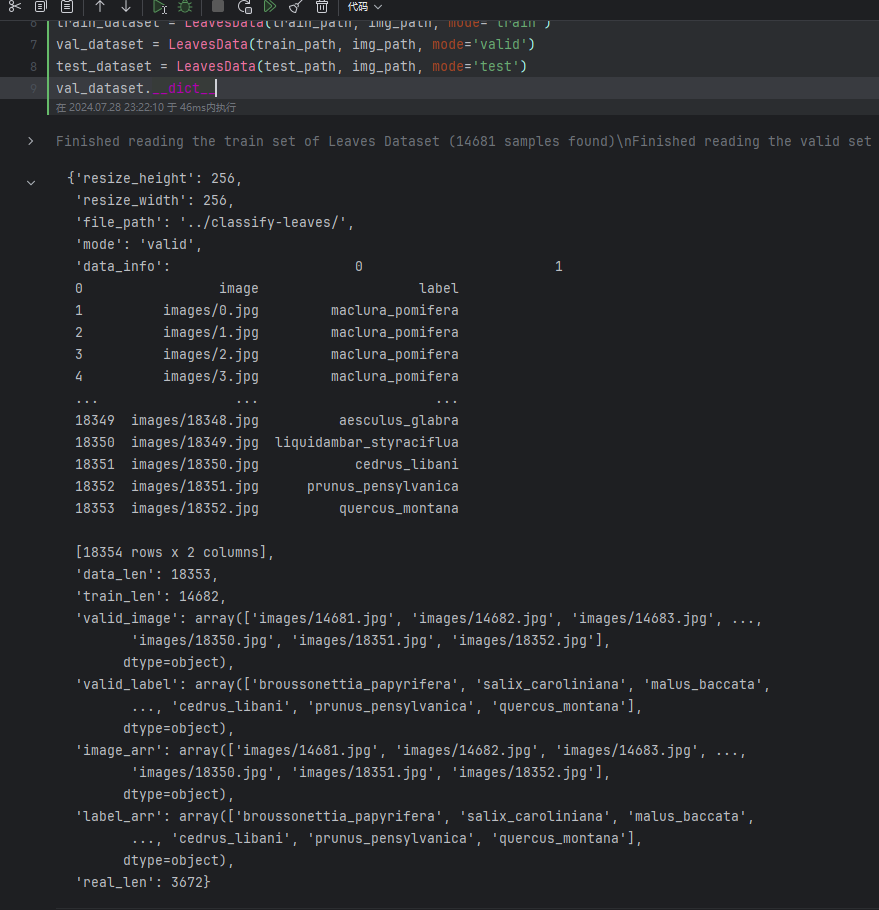Run all cells with the double-play icon
Screen dimensions: 879x910
click(270, 7)
